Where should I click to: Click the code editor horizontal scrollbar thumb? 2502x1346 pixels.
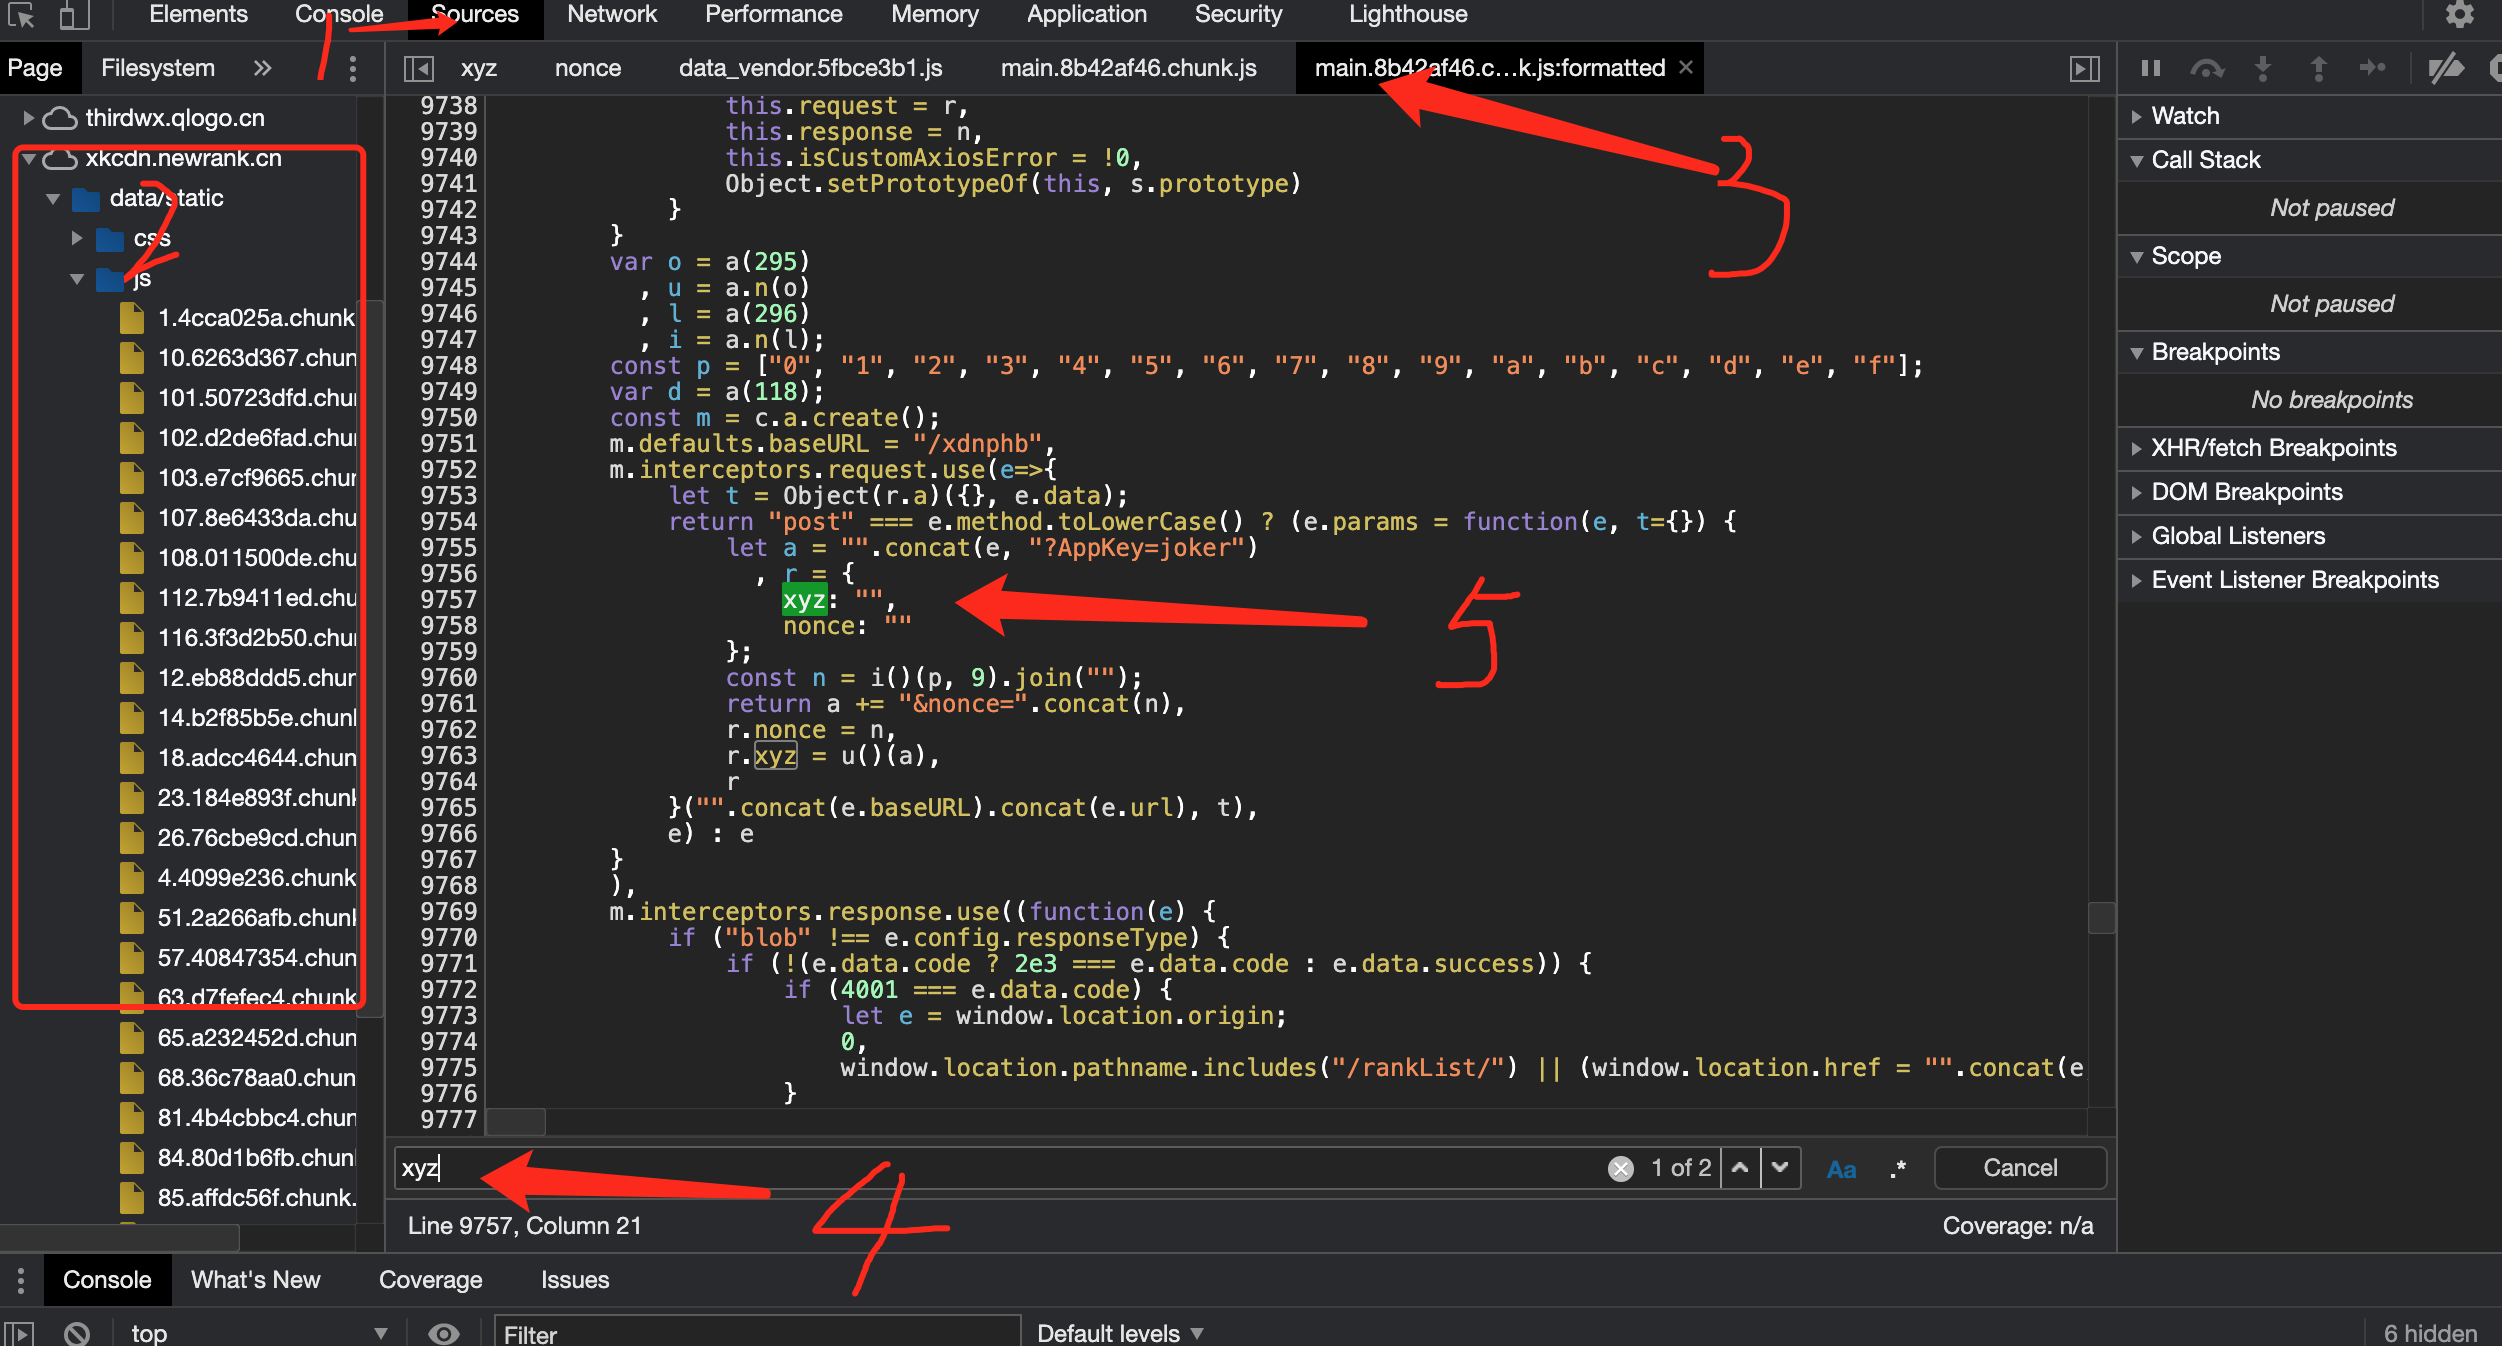(x=516, y=1122)
